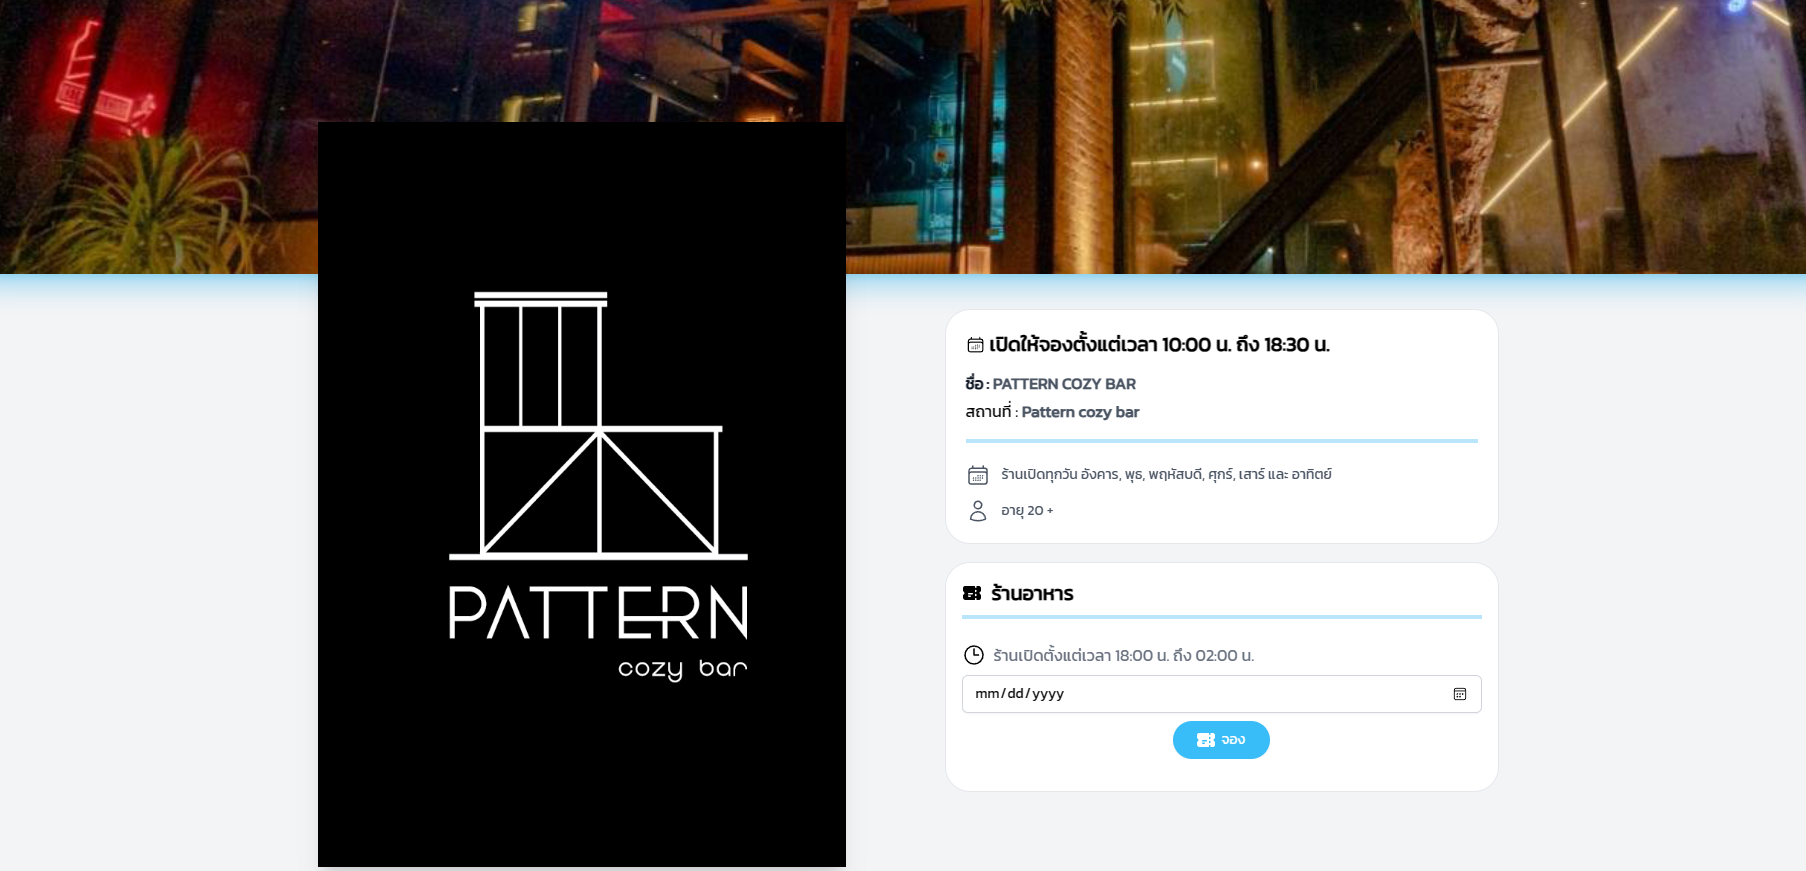Click the ticket icon beside ร้านอาหาร heading
Viewport: 1806px width, 871px height.
972,593
